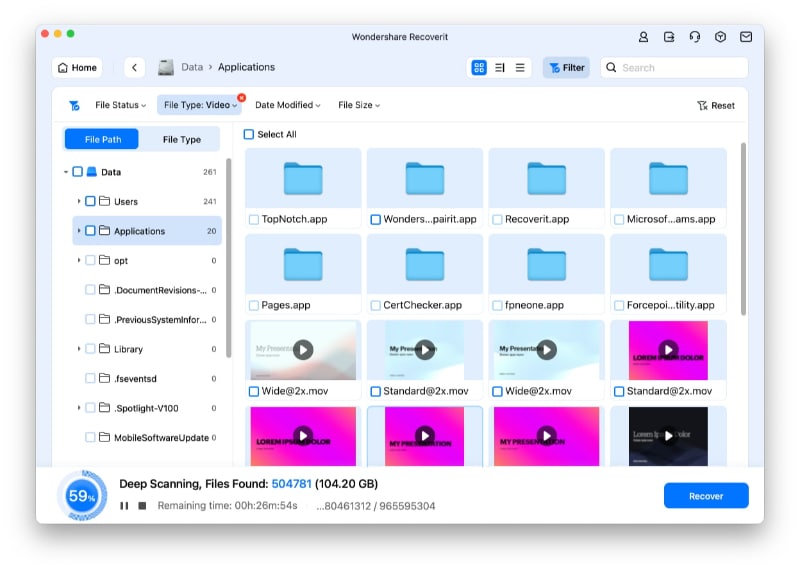Expand the Users folder arrow
Image resolution: width=800 pixels, height=571 pixels.
(x=79, y=202)
